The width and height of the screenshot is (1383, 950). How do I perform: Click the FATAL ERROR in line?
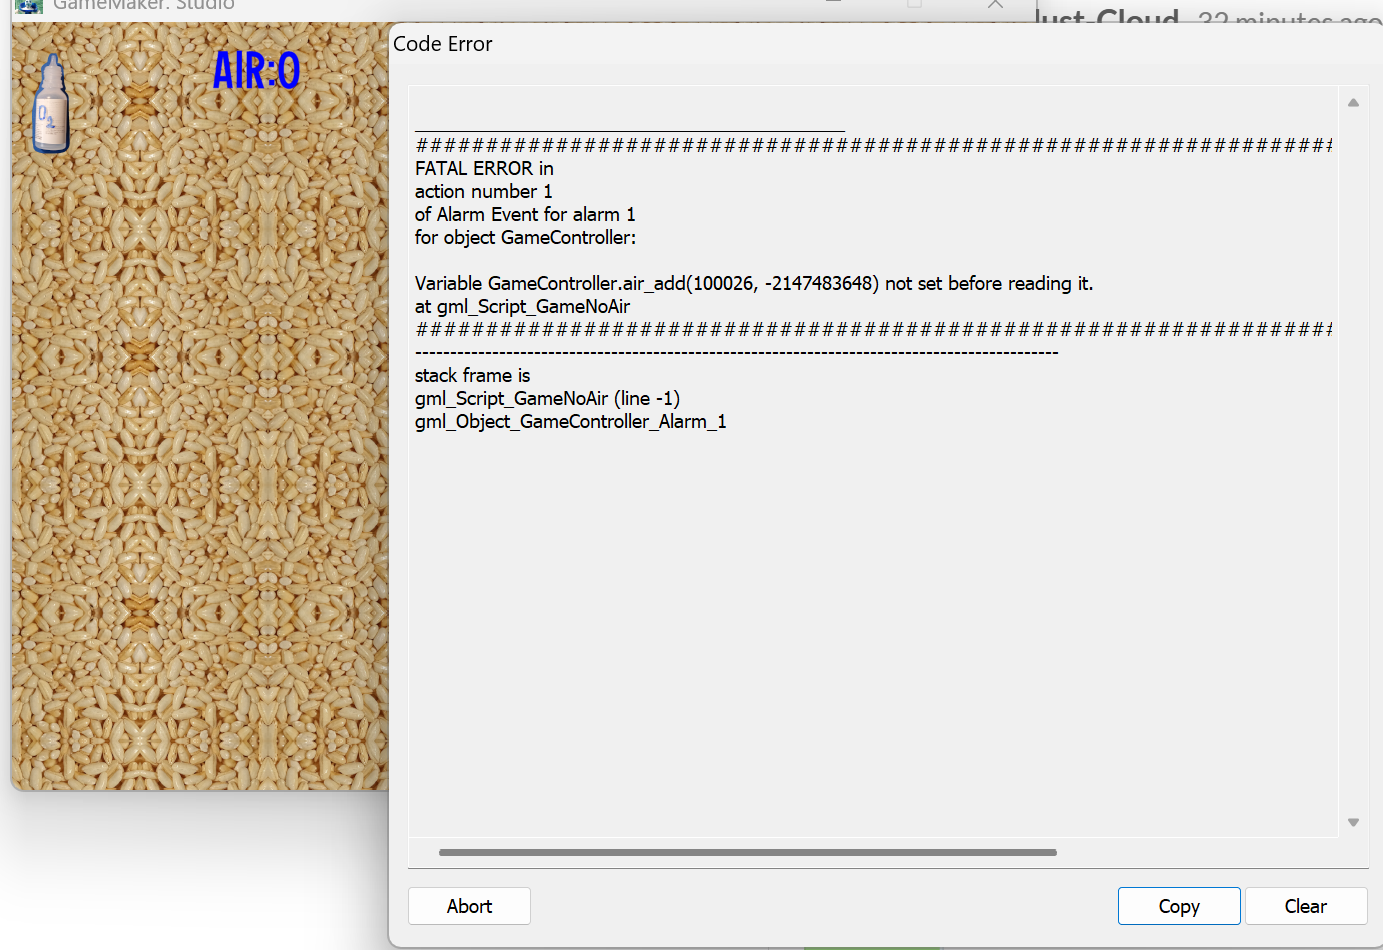pyautogui.click(x=484, y=168)
